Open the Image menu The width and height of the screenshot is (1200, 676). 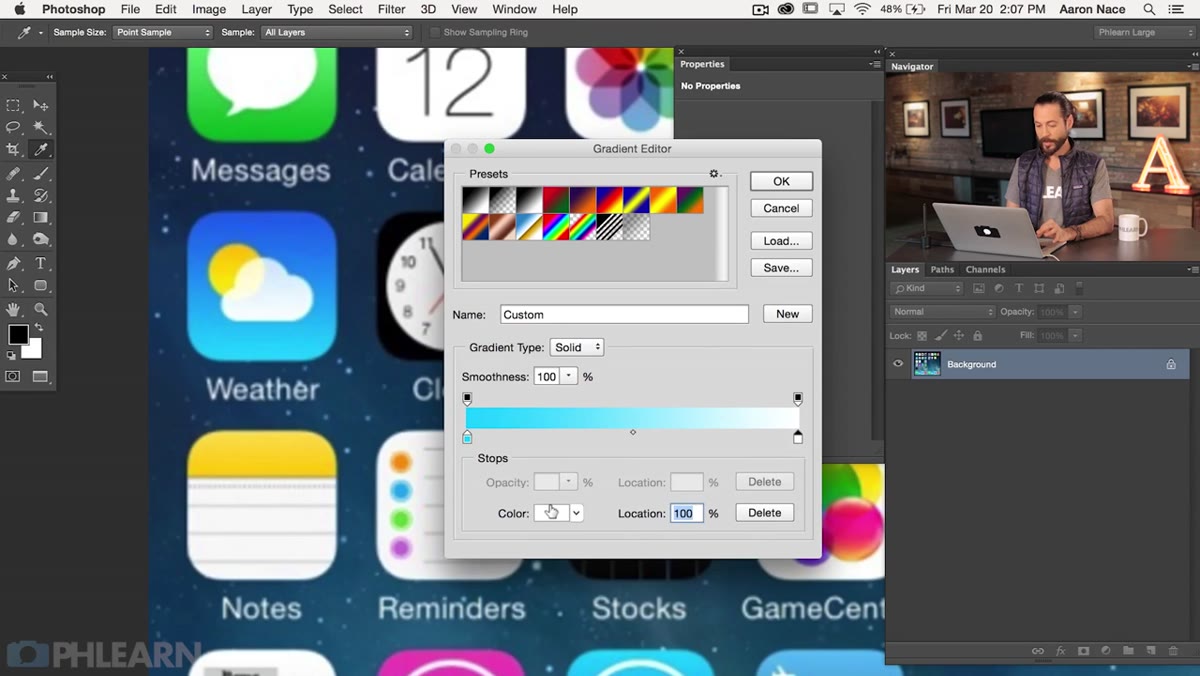[x=209, y=9]
